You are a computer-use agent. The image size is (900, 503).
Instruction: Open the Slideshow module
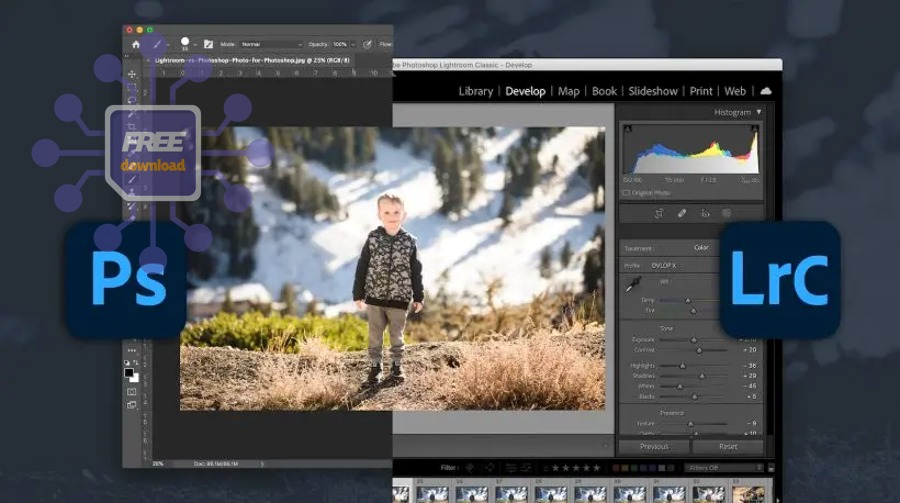(653, 91)
